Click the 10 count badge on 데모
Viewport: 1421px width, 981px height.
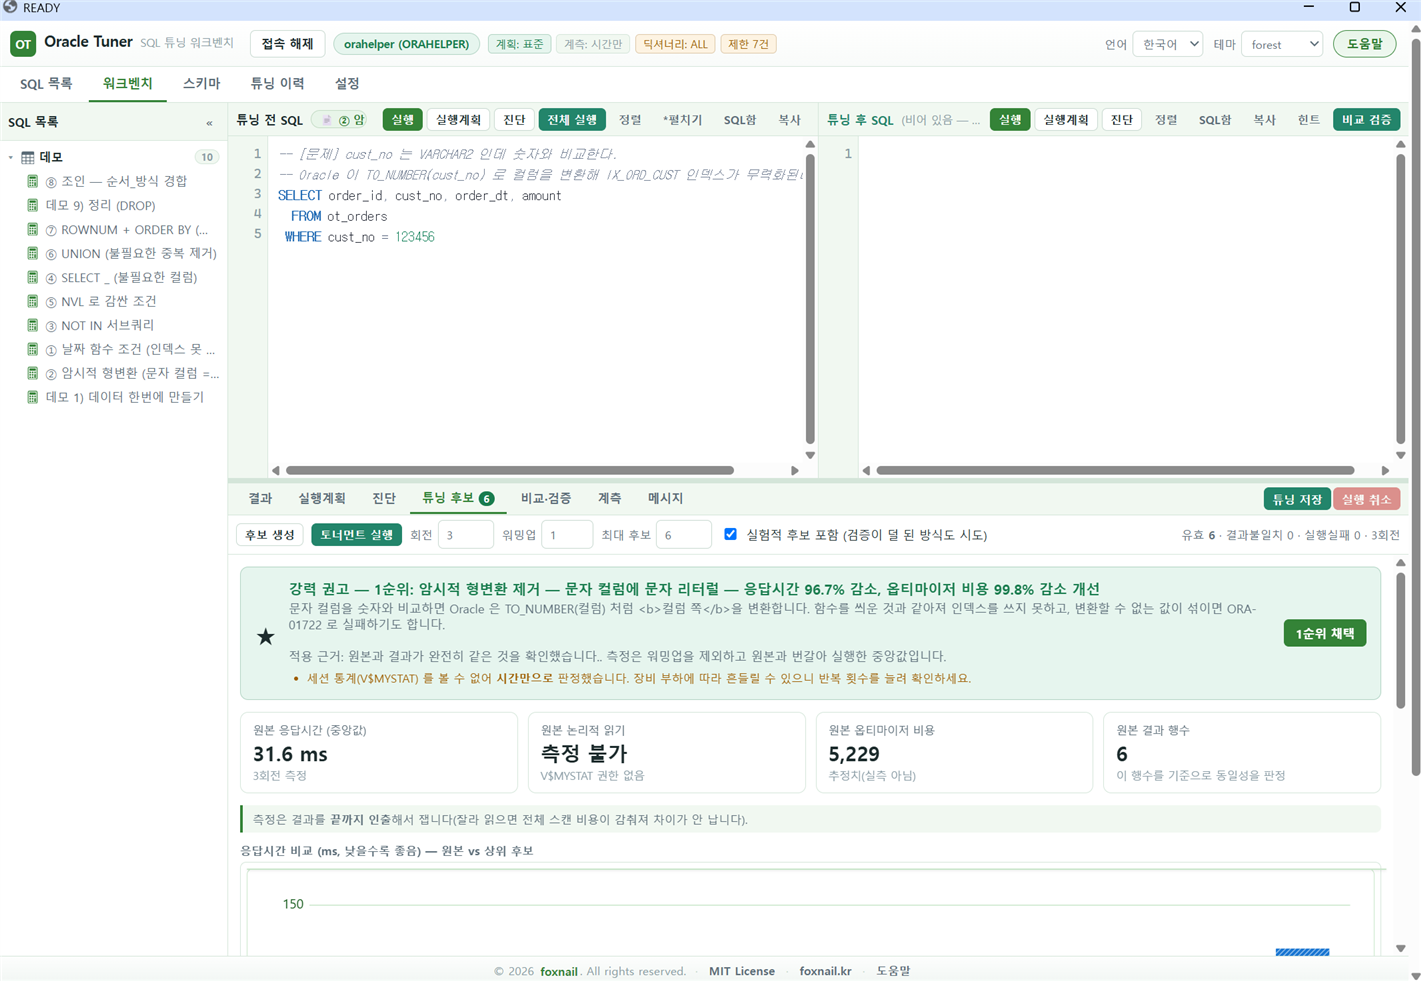click(x=206, y=157)
